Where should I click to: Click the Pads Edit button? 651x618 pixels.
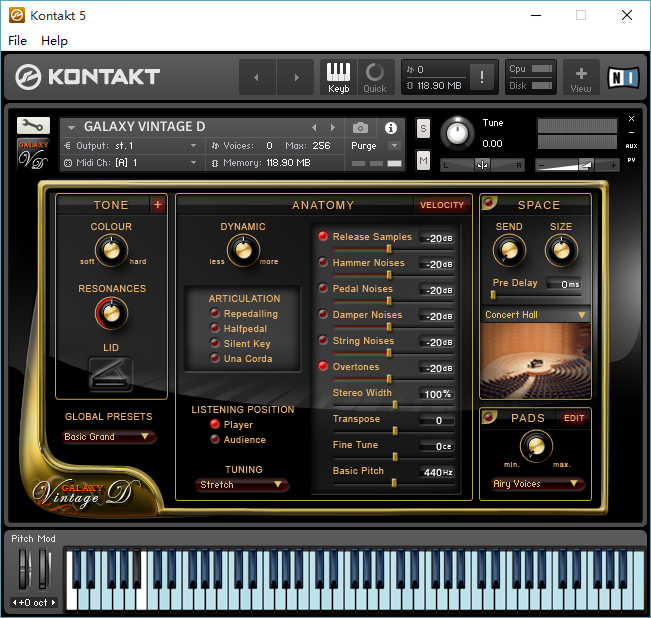click(x=574, y=418)
